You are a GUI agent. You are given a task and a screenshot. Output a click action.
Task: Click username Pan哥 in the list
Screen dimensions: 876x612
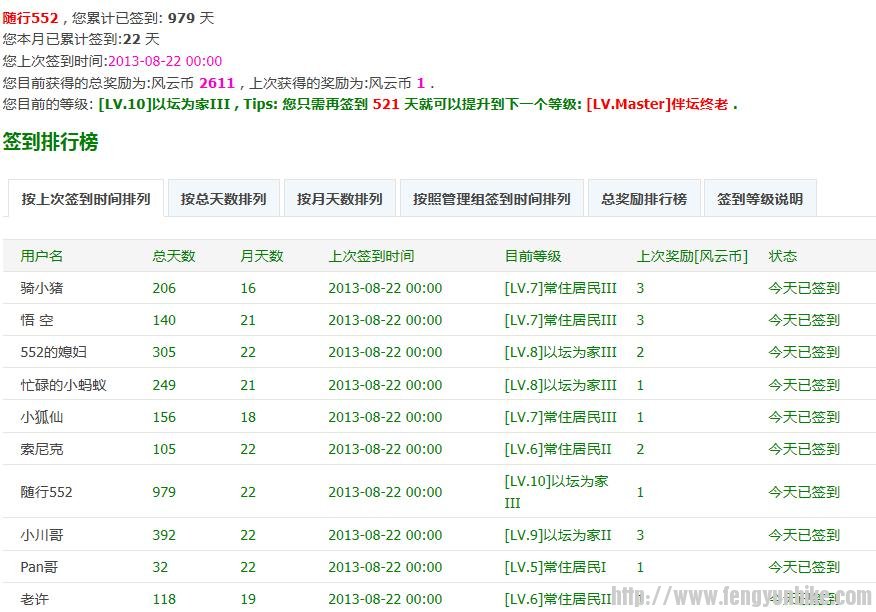click(x=39, y=567)
